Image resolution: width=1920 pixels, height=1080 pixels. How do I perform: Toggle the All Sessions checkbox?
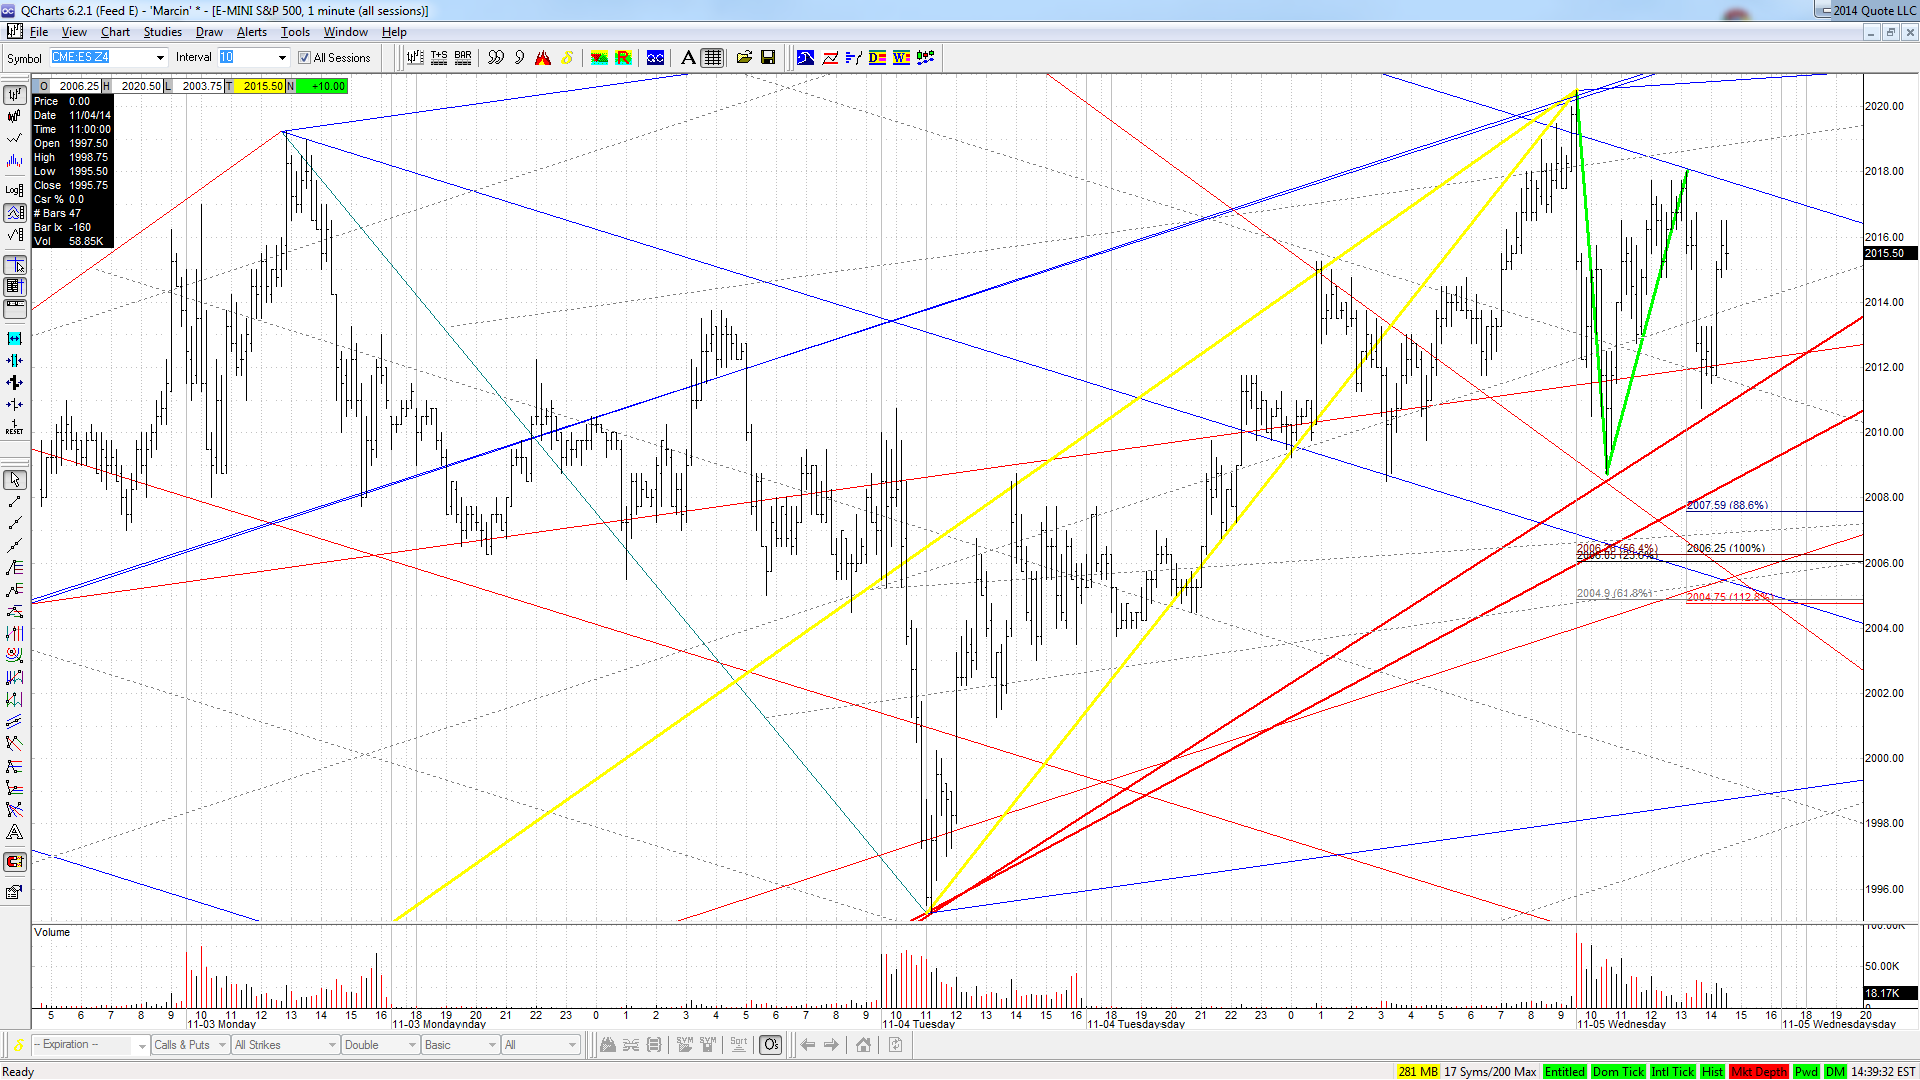pos(305,58)
